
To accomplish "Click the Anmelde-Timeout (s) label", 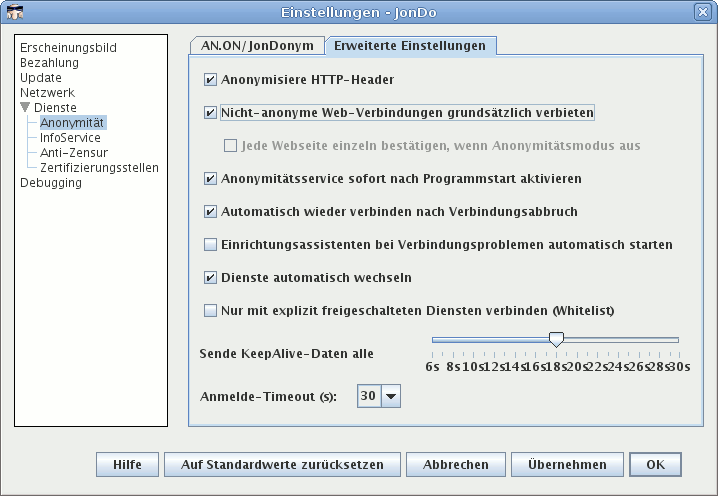I will coord(268,397).
